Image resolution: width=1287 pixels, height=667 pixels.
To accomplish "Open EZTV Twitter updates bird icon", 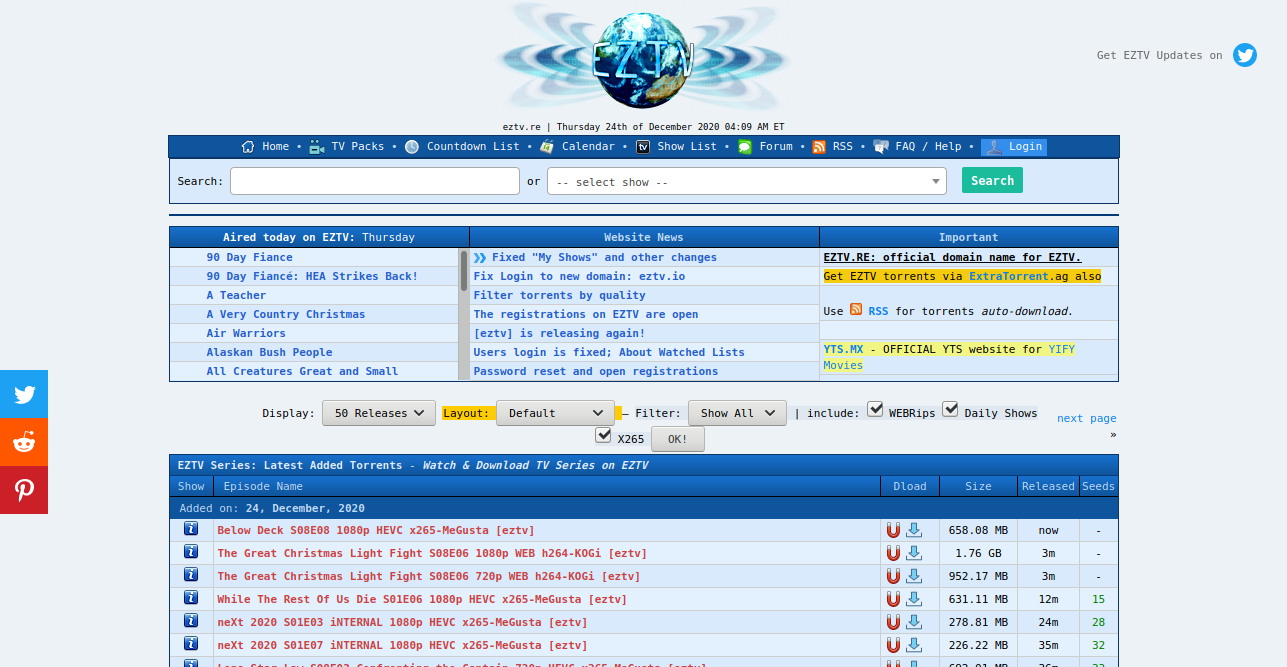I will pos(1244,55).
